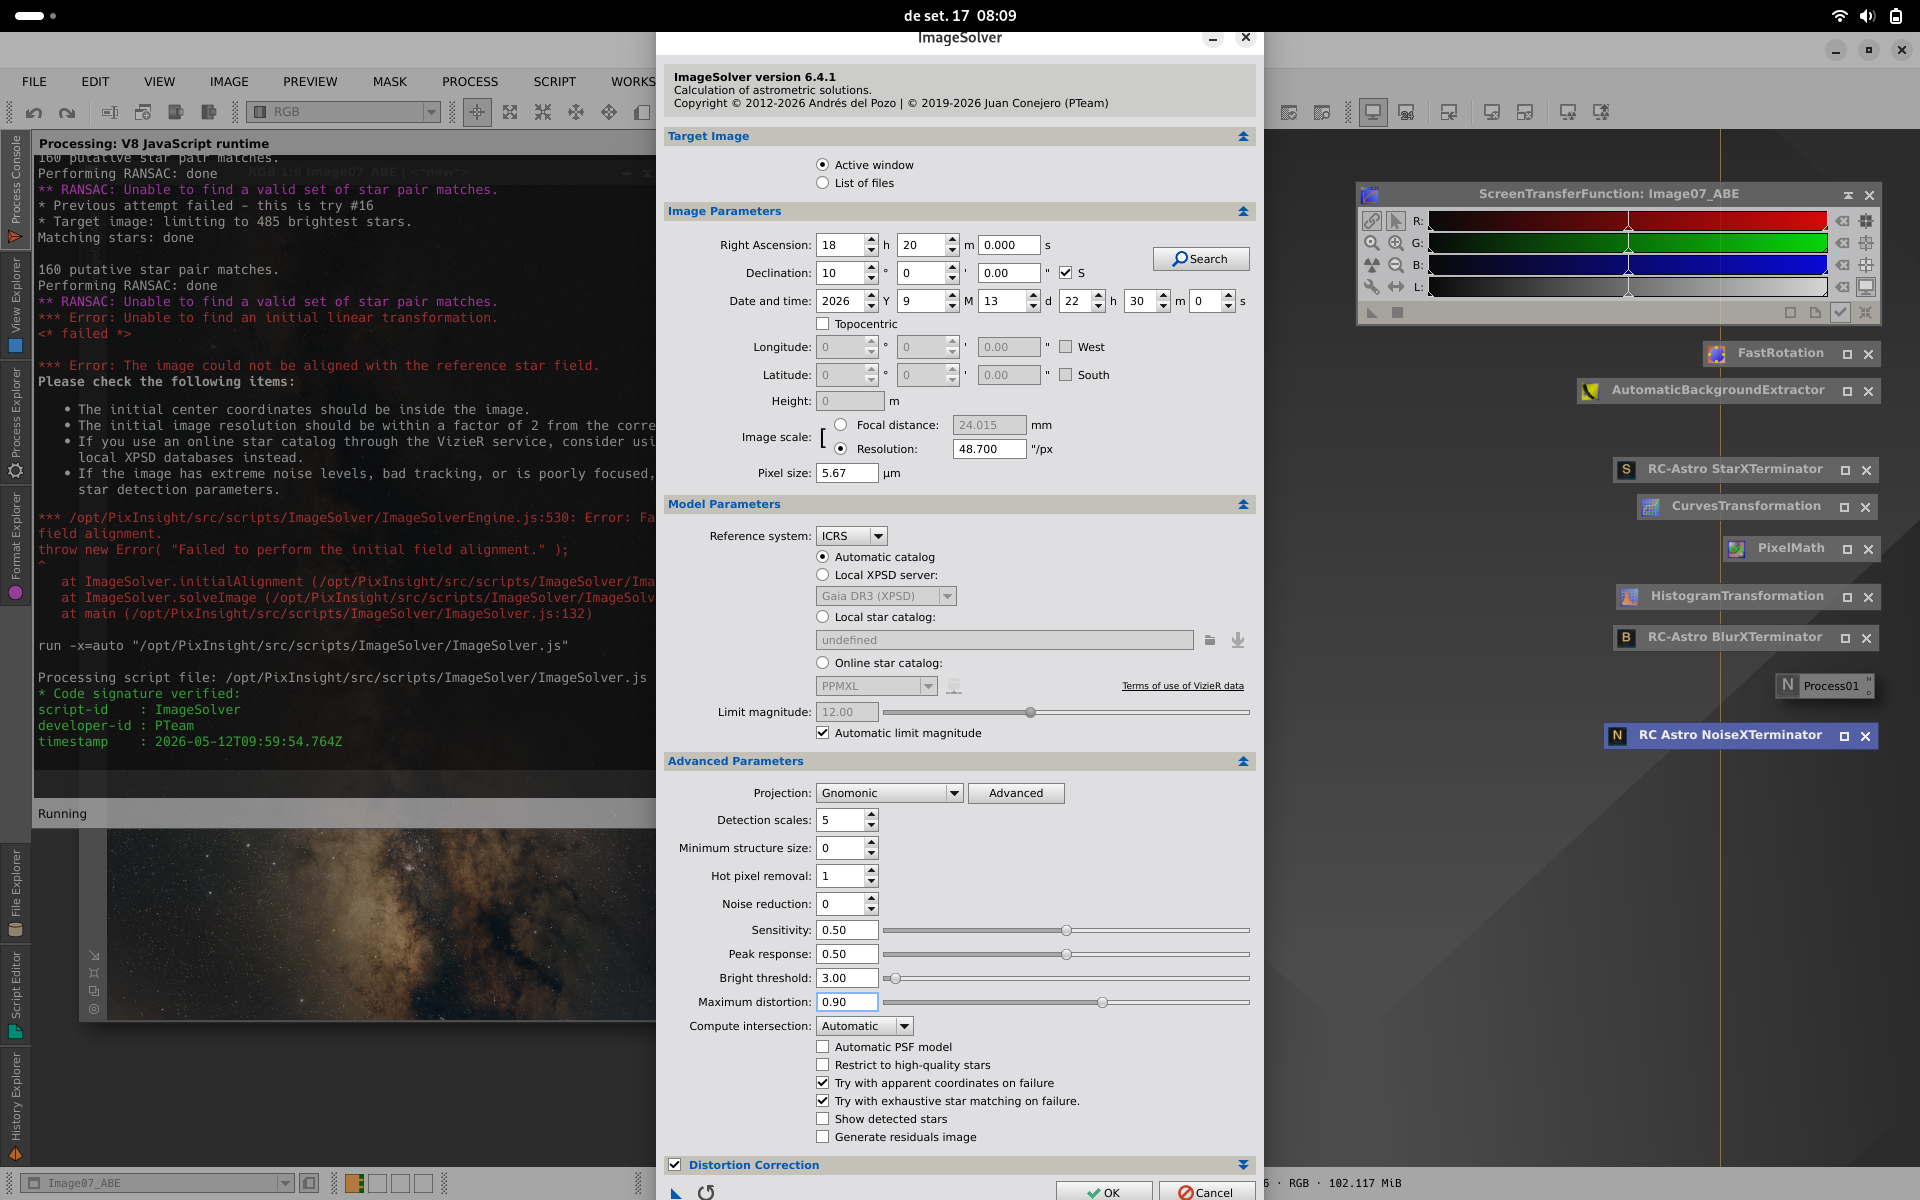This screenshot has width=1920, height=1200.
Task: Check Show detected stars option
Action: (822, 1119)
